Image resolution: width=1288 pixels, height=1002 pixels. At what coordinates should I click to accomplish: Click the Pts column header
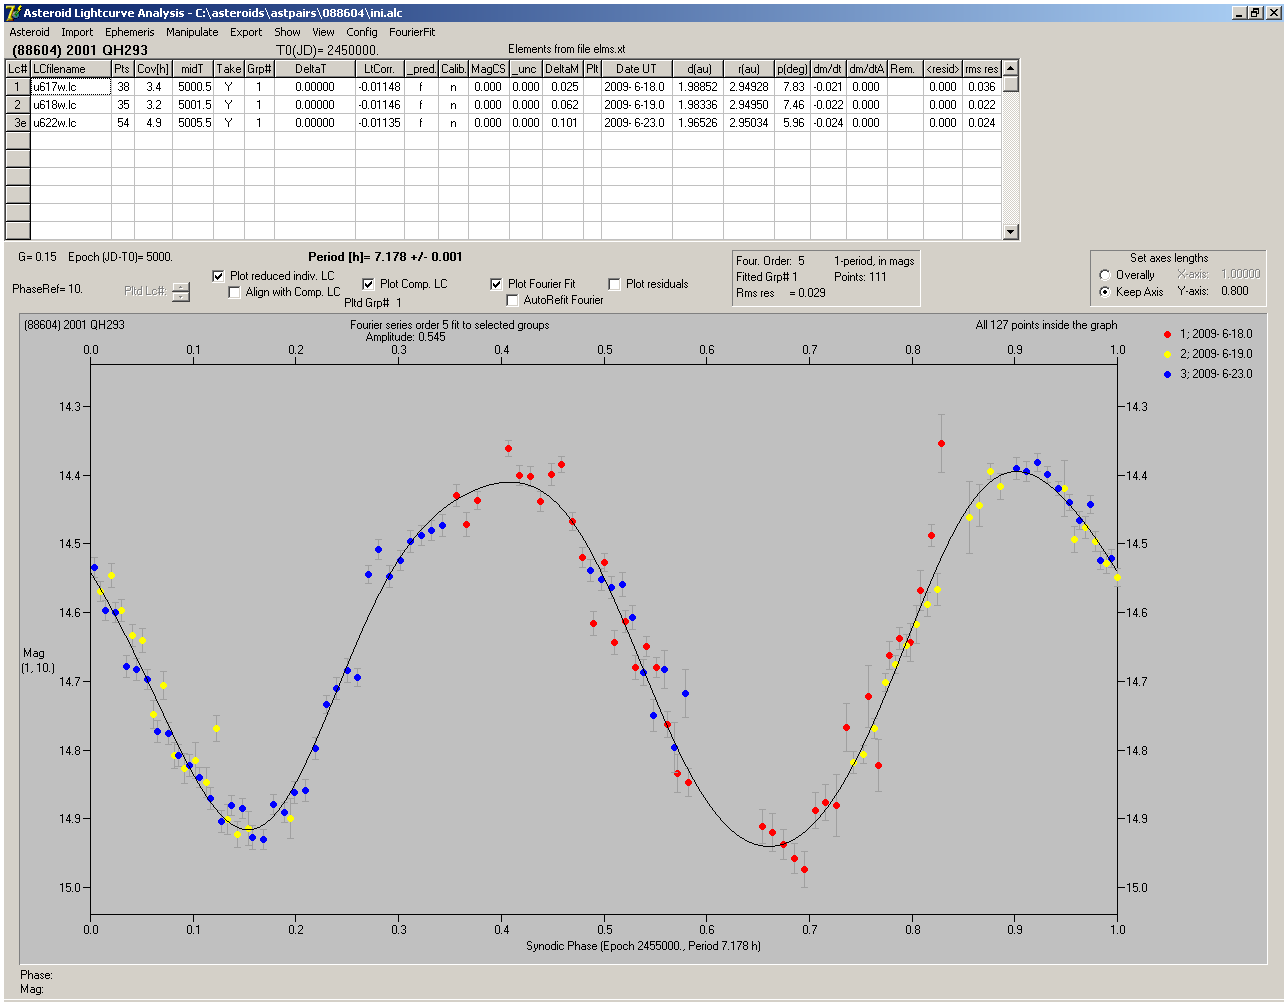tap(123, 69)
